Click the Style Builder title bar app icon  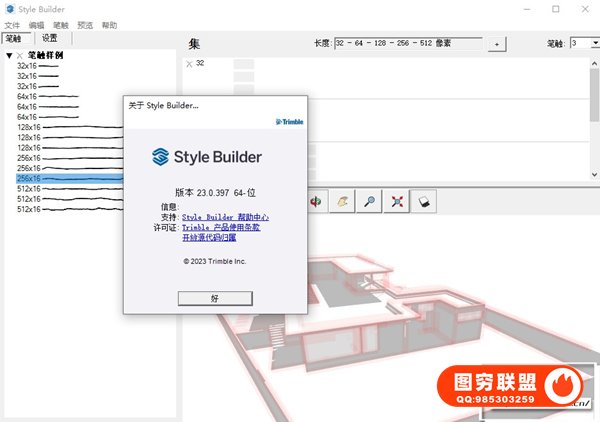11,9
